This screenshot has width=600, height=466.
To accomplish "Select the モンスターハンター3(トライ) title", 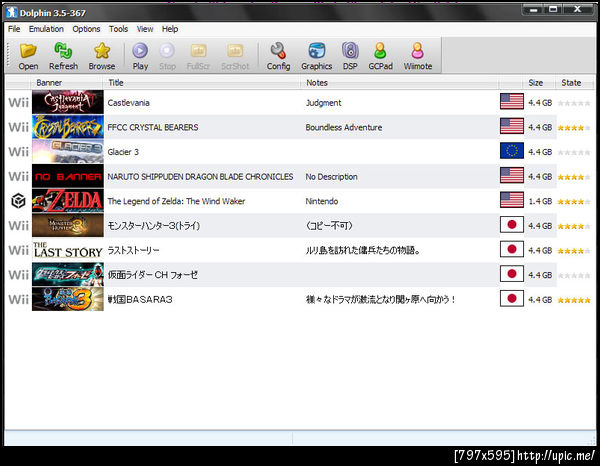I will click(x=153, y=226).
